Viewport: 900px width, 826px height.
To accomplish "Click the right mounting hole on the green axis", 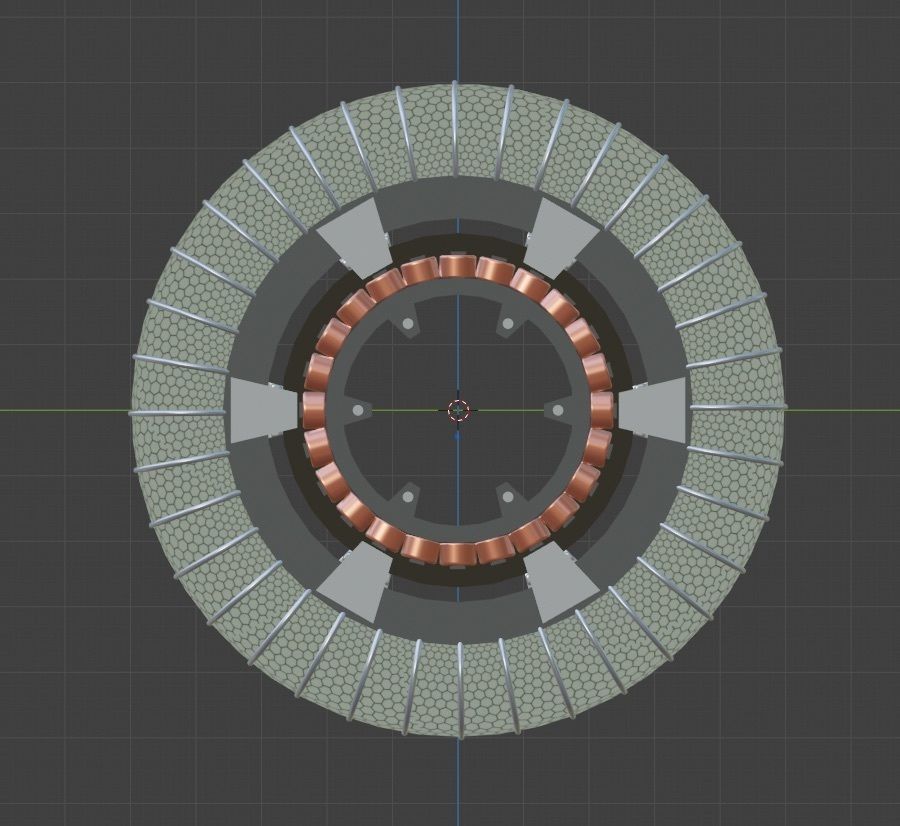I will pyautogui.click(x=558, y=410).
